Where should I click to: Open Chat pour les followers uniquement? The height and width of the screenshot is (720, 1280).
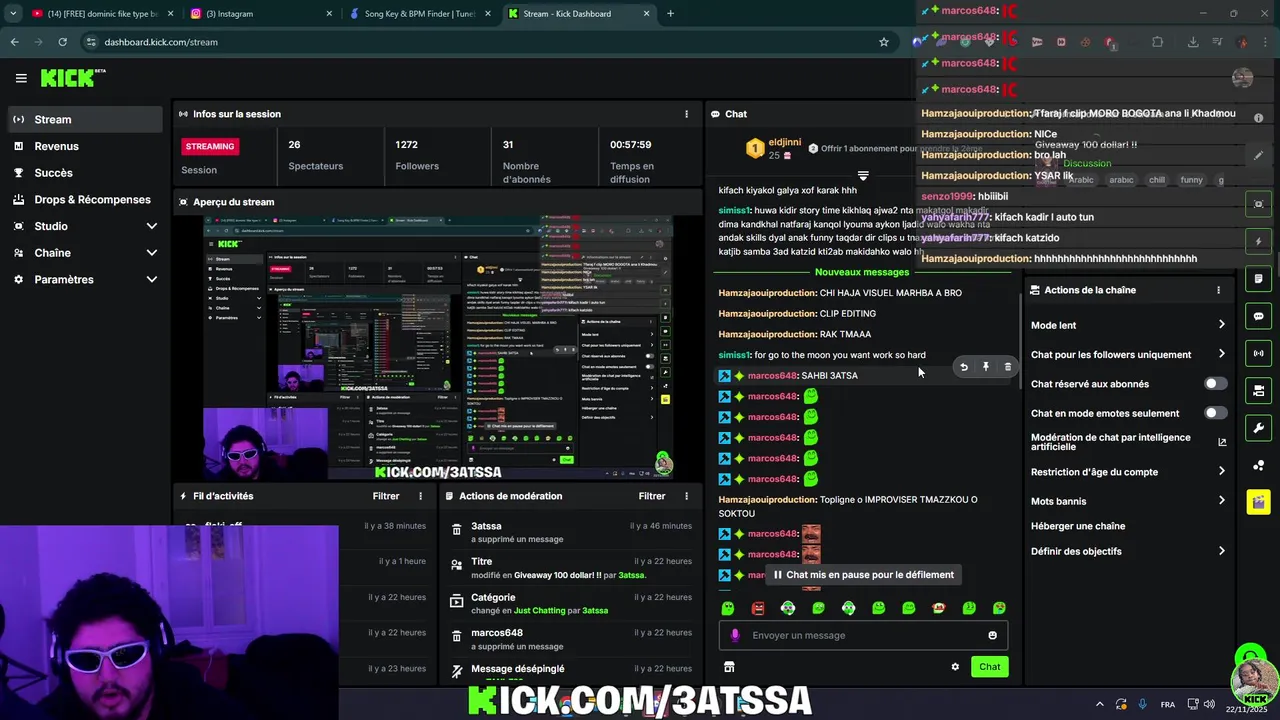(x=1128, y=354)
